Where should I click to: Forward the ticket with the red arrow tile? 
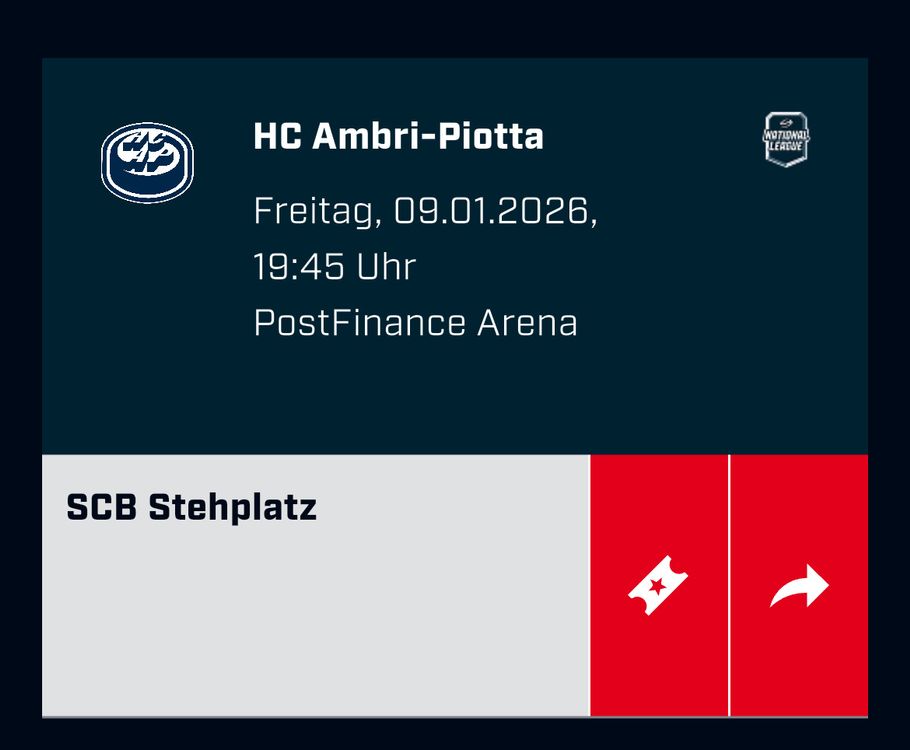[x=799, y=585]
